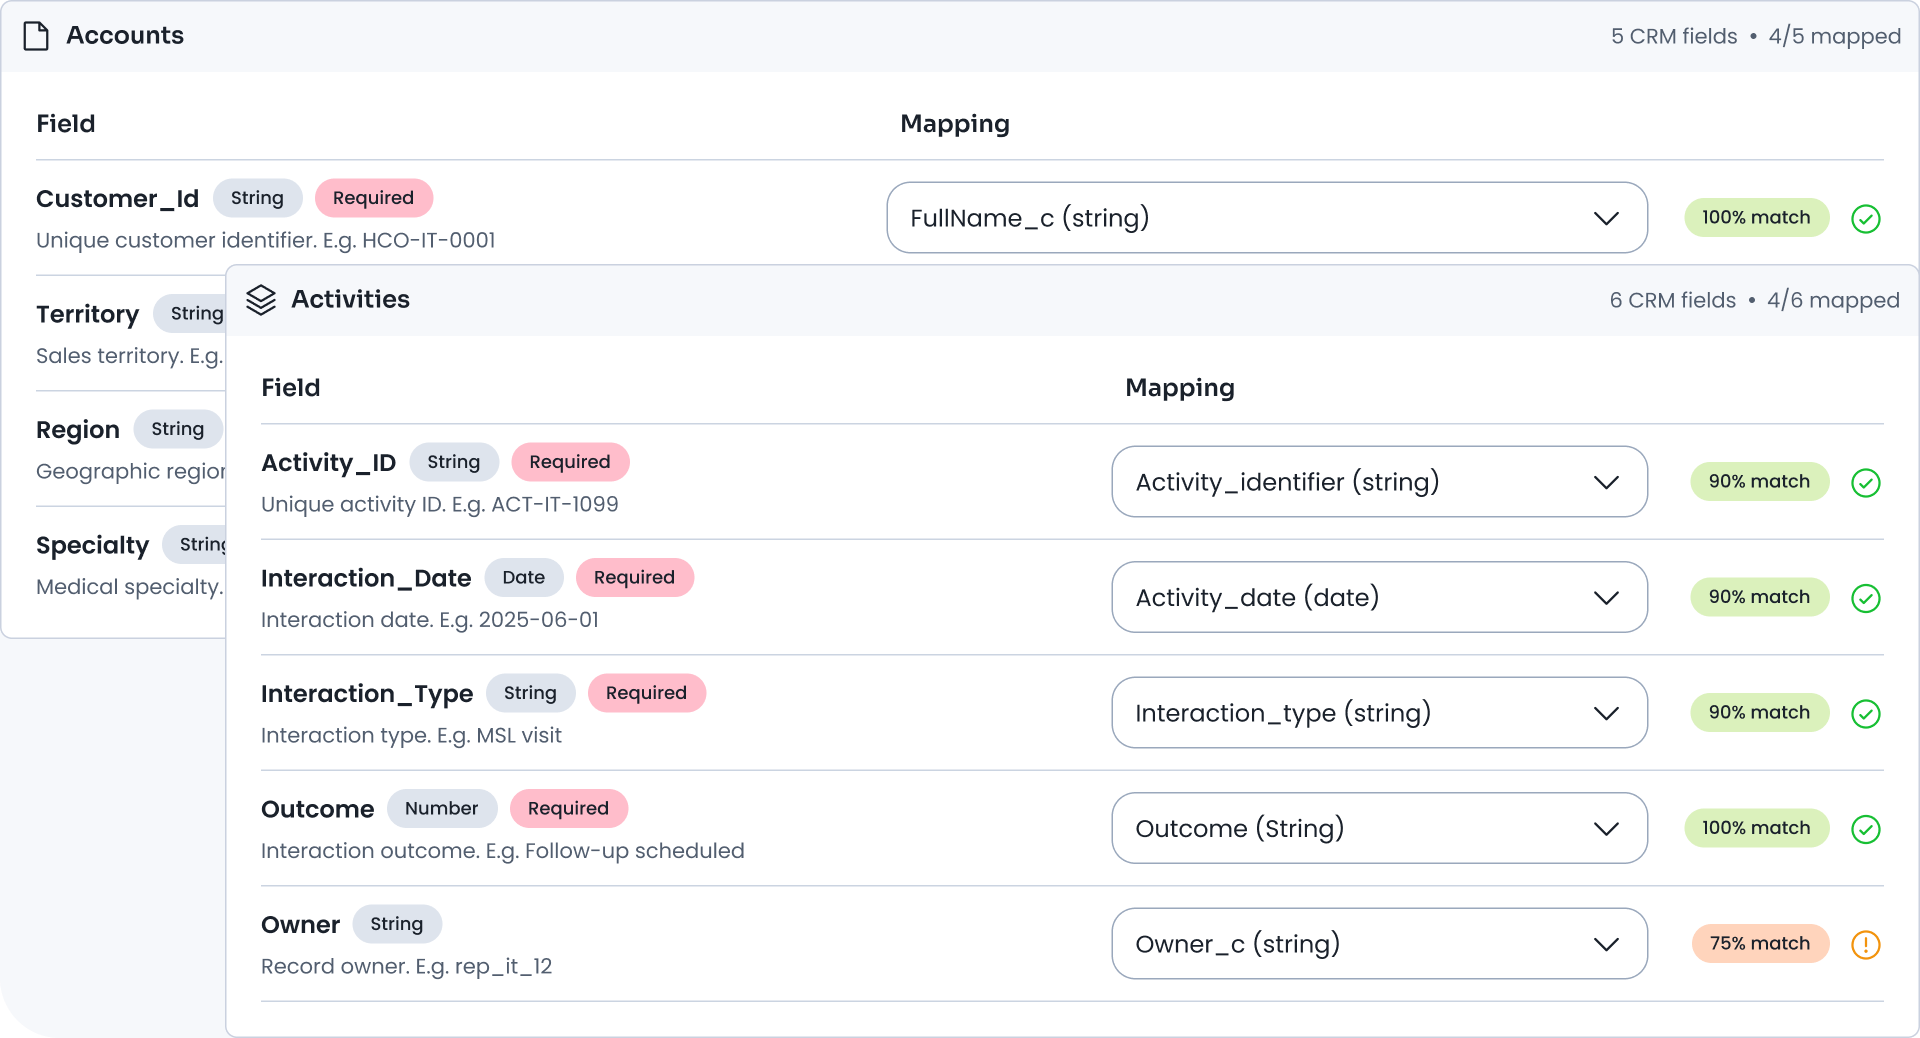Click the warning icon beside Owner mapping

pos(1864,944)
